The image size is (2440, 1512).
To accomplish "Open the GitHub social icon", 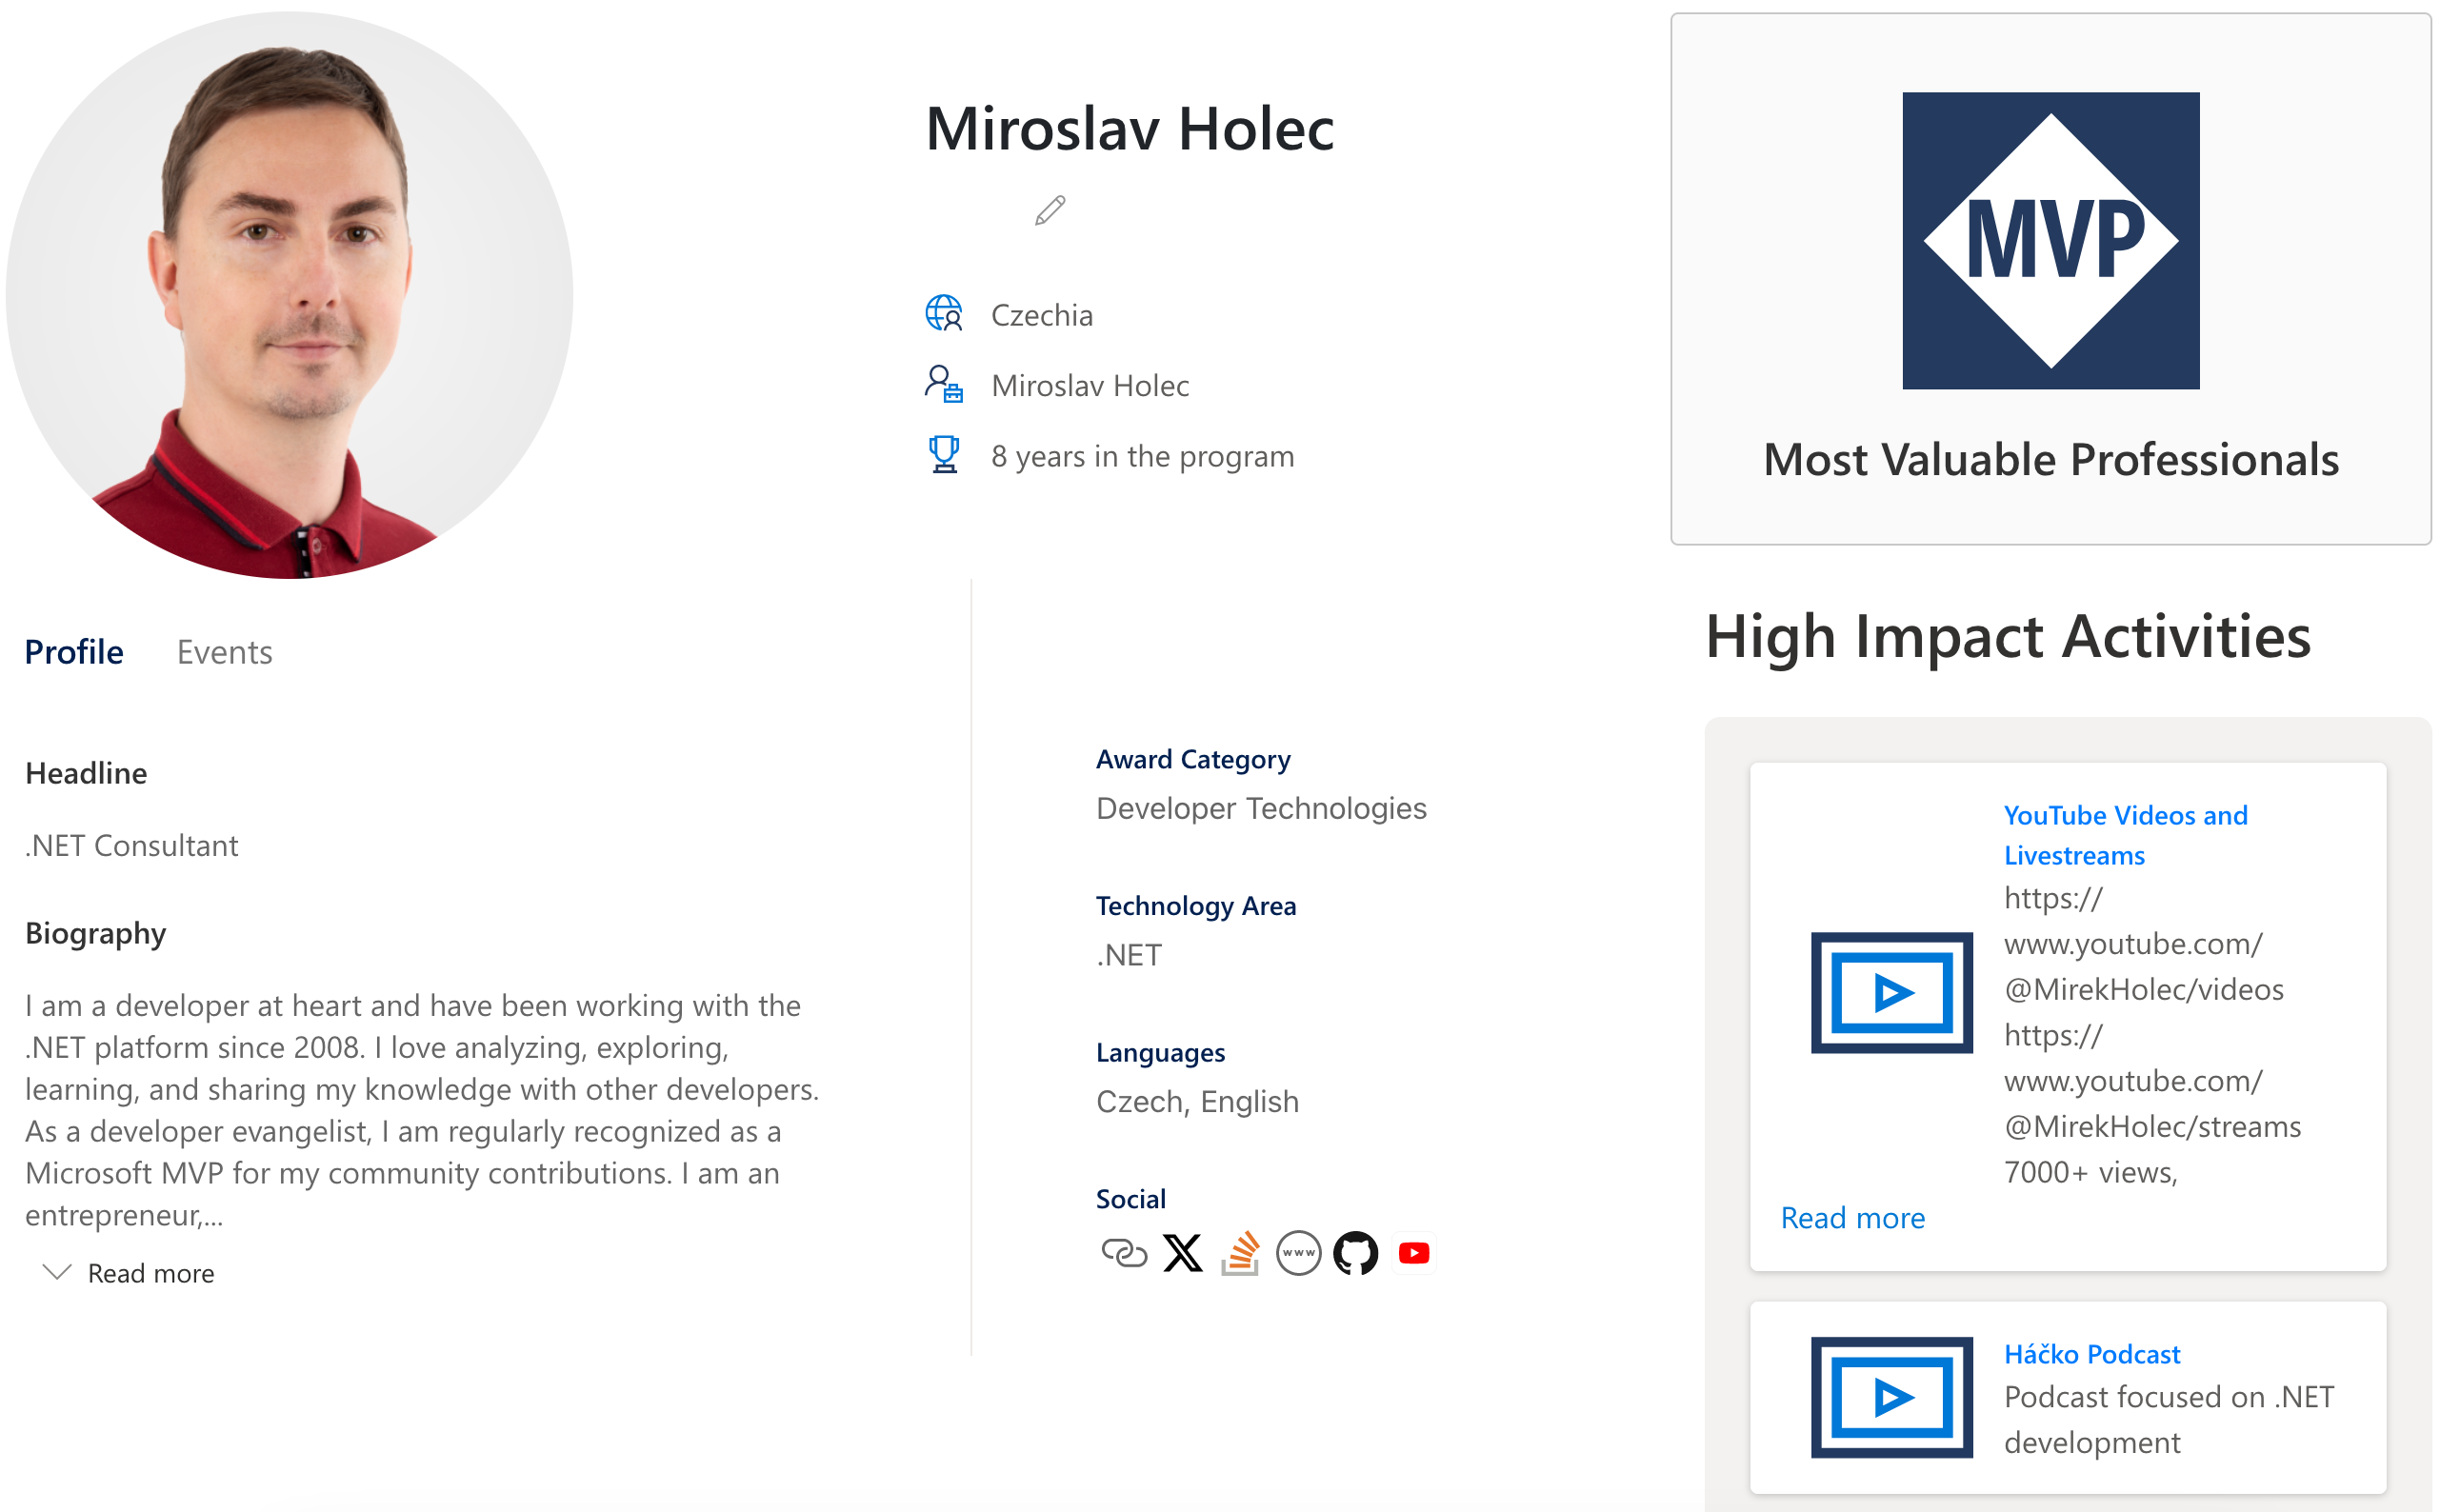I will pyautogui.click(x=1355, y=1253).
